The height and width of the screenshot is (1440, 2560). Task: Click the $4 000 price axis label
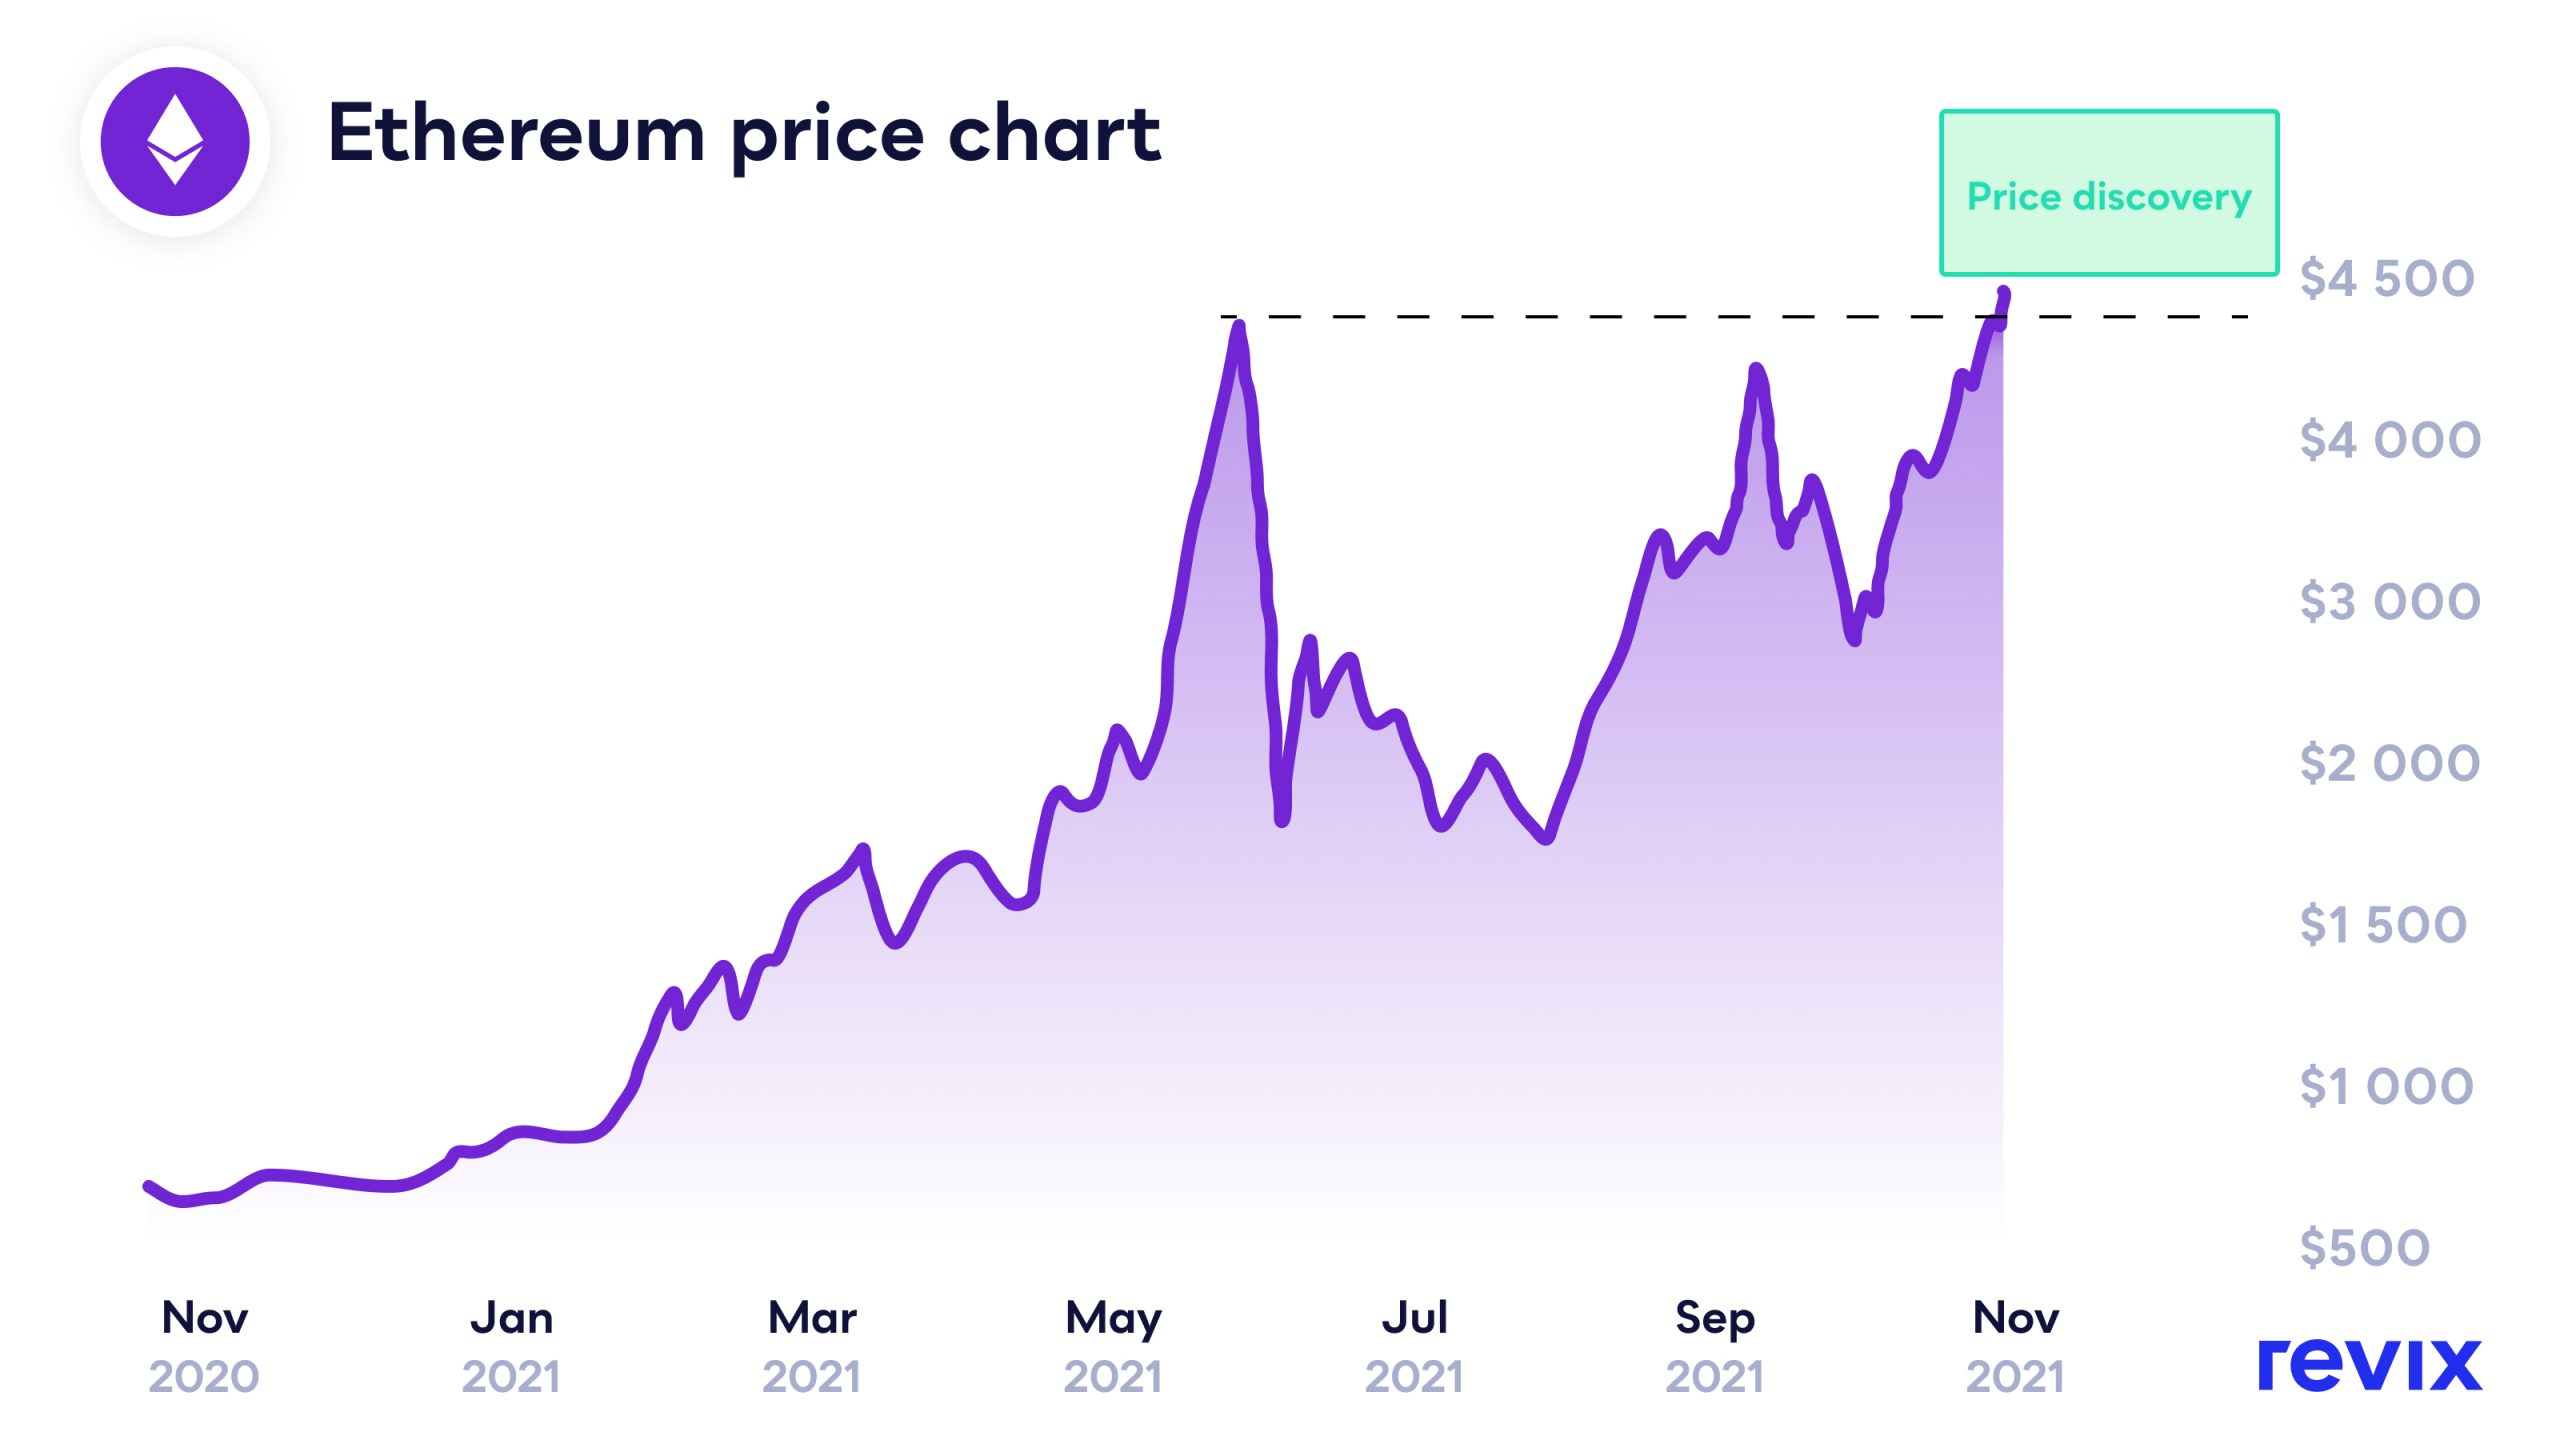tap(2389, 441)
